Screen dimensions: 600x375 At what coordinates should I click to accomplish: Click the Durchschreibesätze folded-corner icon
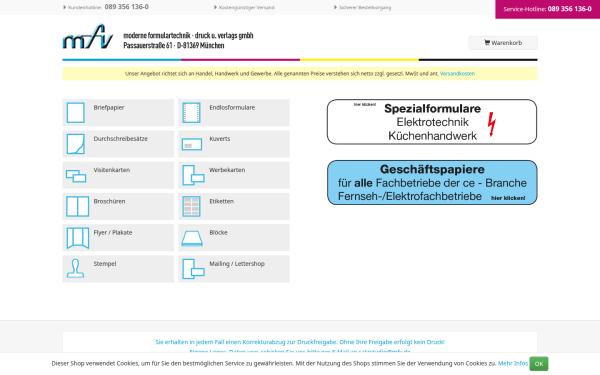(x=76, y=144)
